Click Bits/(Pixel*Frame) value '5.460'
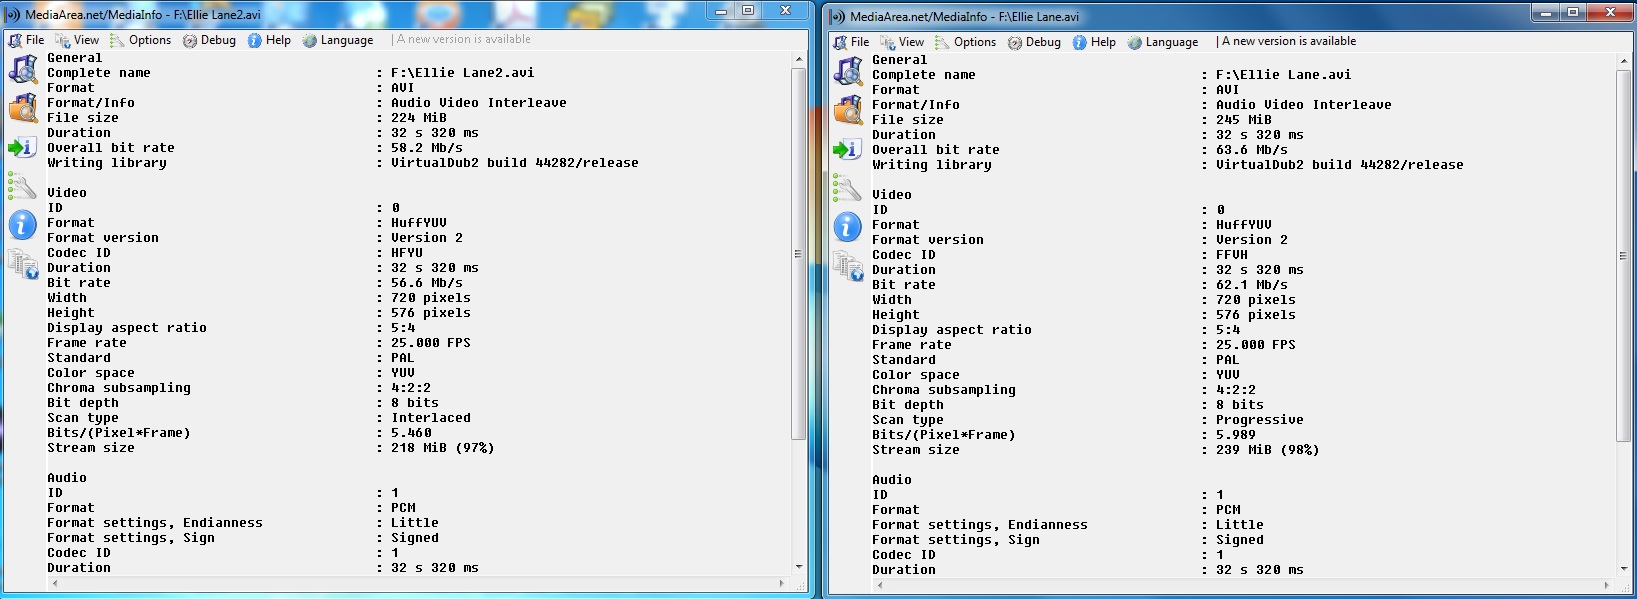 (412, 433)
